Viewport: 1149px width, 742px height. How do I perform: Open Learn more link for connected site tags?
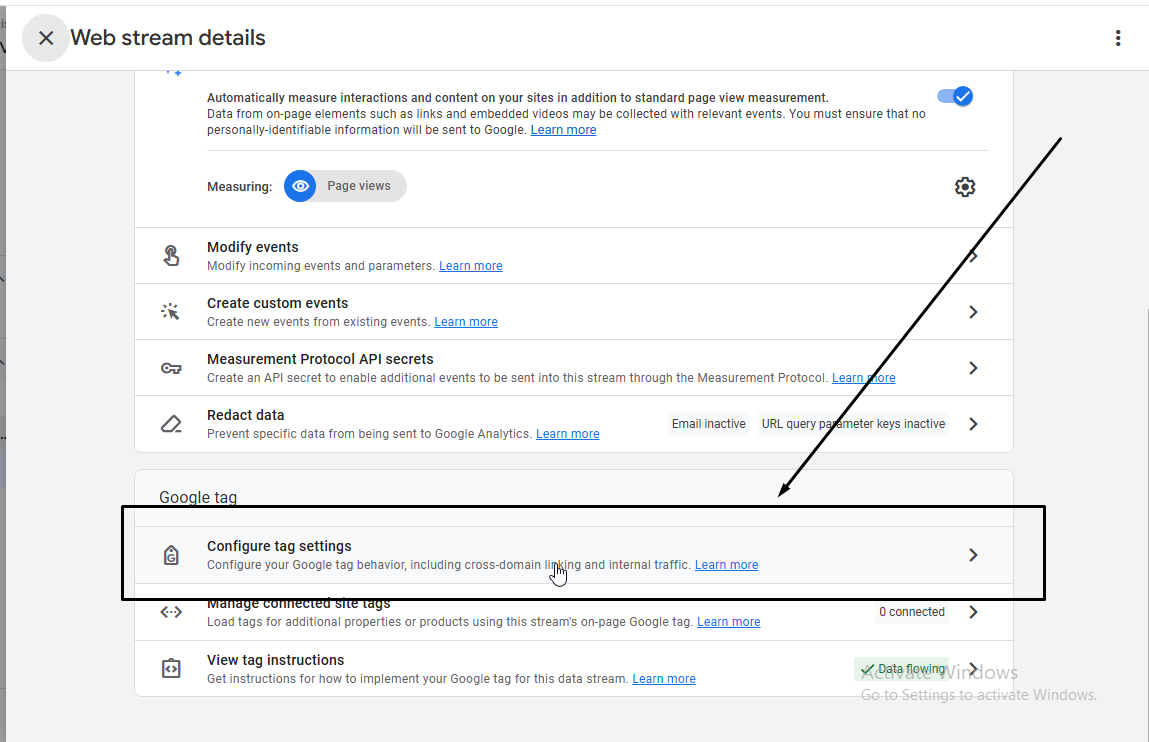click(728, 622)
